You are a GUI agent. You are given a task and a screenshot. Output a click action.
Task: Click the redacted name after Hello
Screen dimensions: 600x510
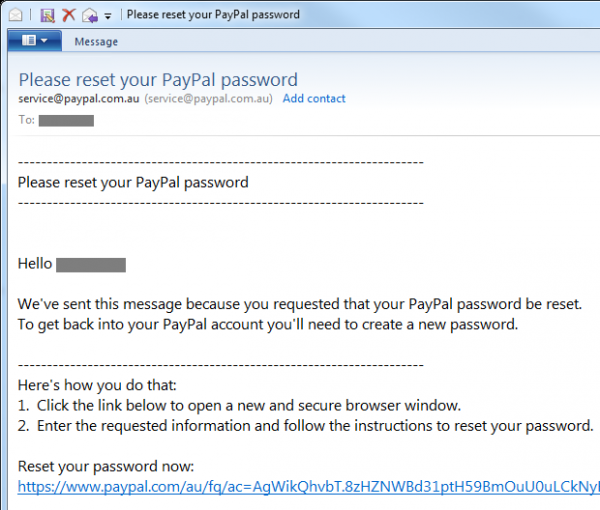pos(91,265)
